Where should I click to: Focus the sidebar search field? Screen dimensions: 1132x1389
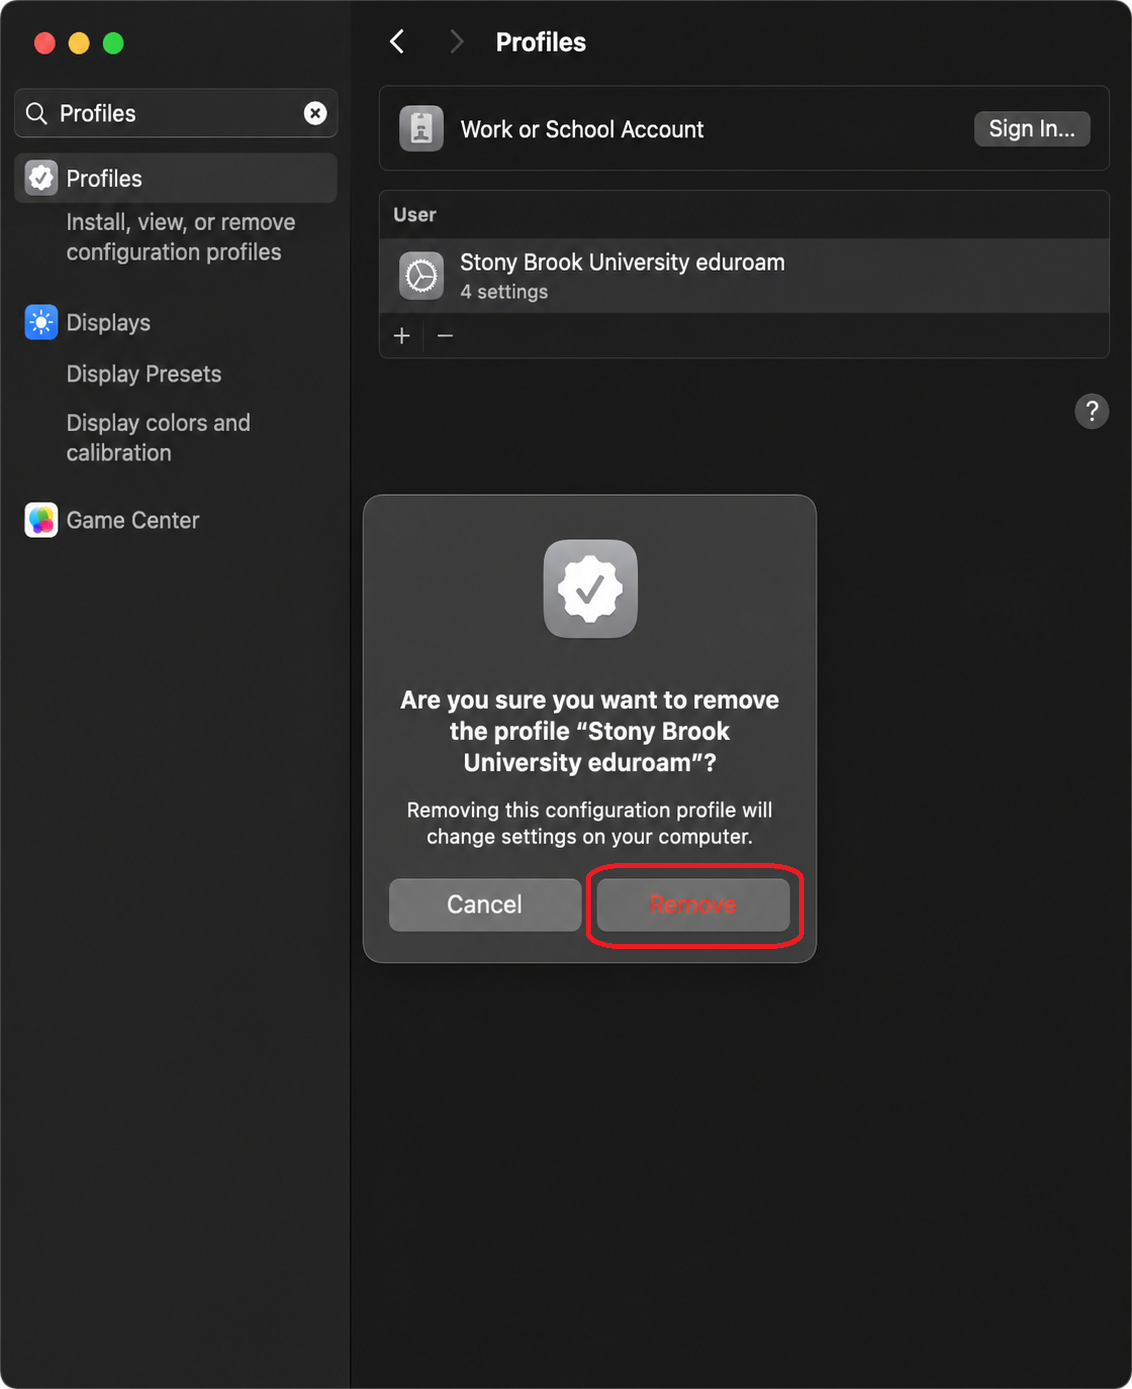176,113
